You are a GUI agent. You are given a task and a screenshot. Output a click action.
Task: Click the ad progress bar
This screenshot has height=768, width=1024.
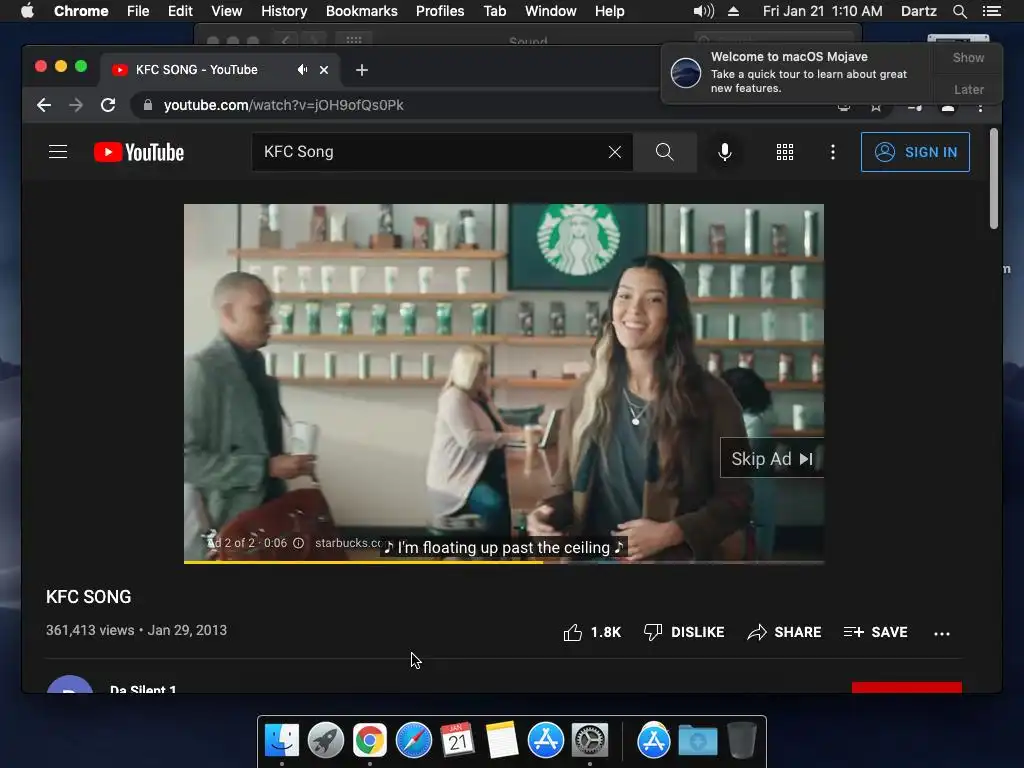coord(504,562)
